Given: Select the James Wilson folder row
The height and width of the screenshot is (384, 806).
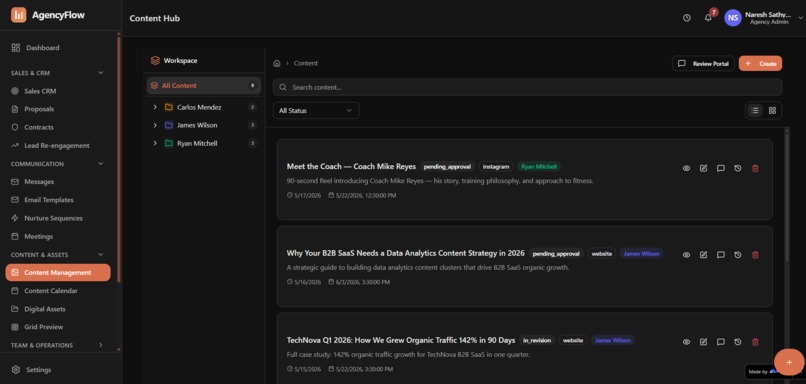Looking at the screenshot, I should 204,125.
